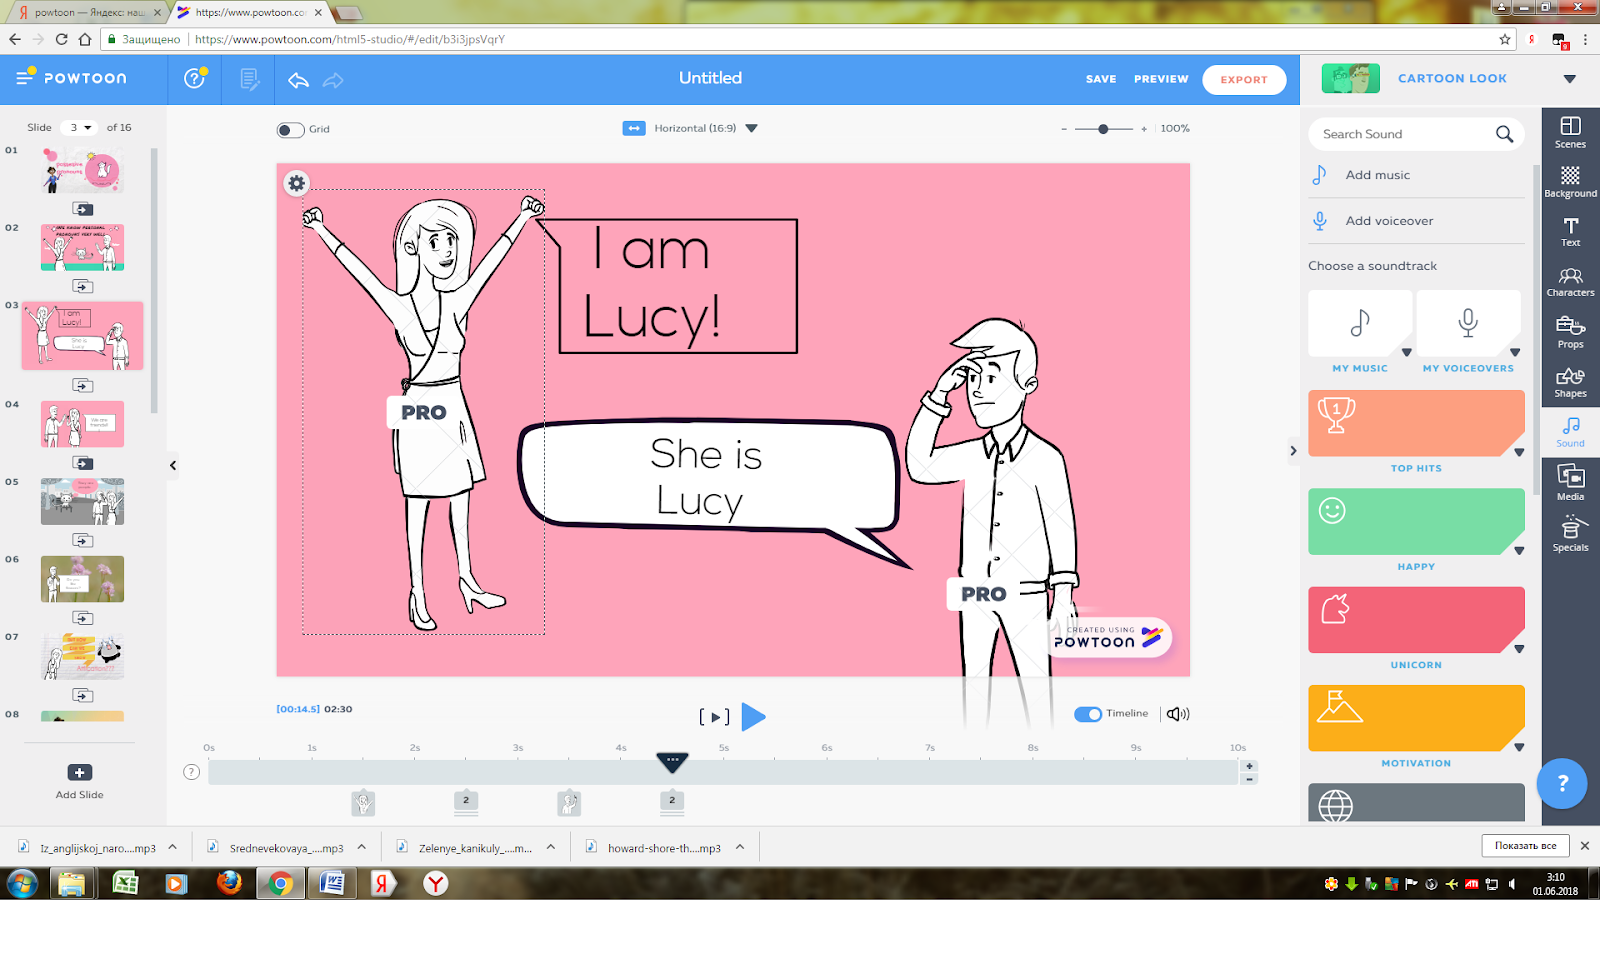Viewport: 1600px width, 974px height.
Task: Click the PREVIEW button
Action: coord(1161,79)
